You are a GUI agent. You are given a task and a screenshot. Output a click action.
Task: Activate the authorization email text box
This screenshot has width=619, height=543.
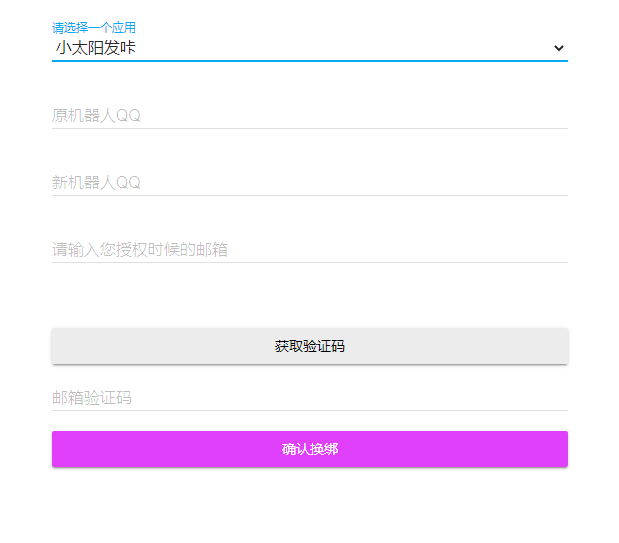tap(309, 249)
